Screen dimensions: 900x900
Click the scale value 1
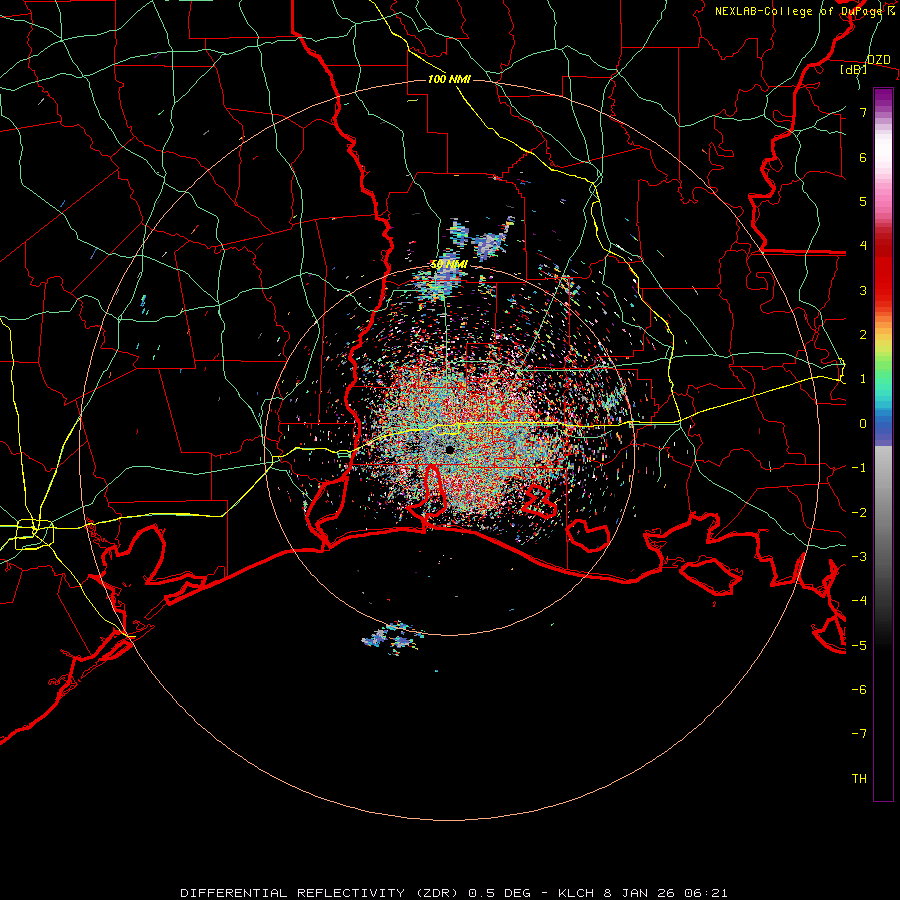(x=863, y=379)
